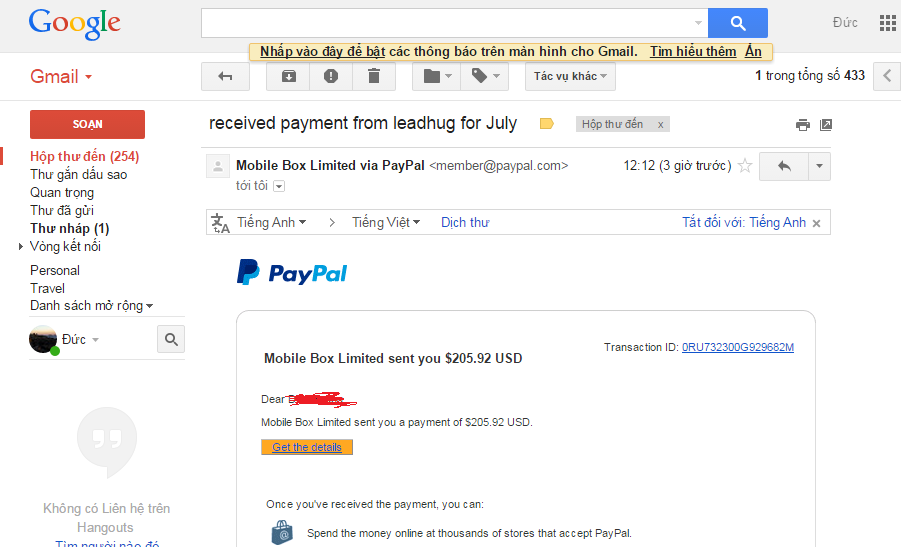Click 'Dịch thư' to translate the message
This screenshot has height=547, width=901.
[465, 222]
